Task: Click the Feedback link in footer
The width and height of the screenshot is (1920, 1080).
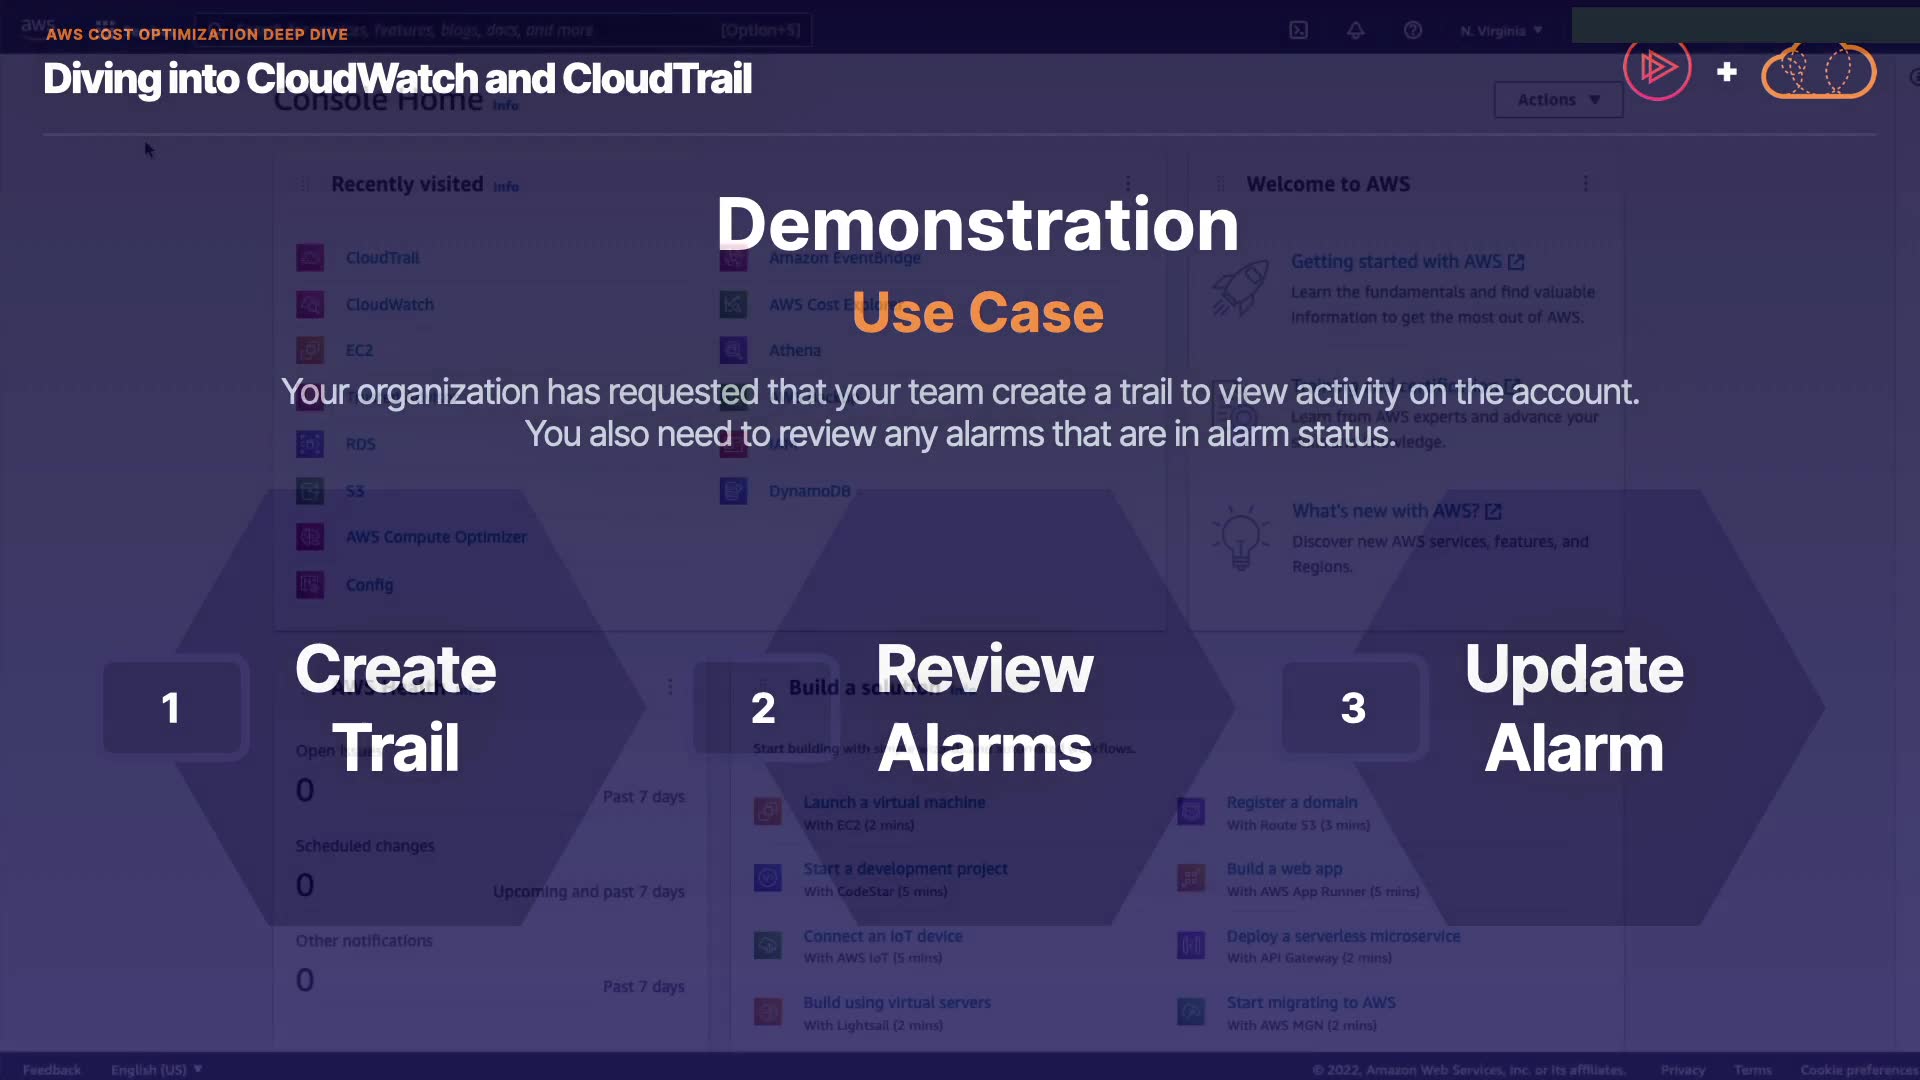Action: tap(52, 1069)
